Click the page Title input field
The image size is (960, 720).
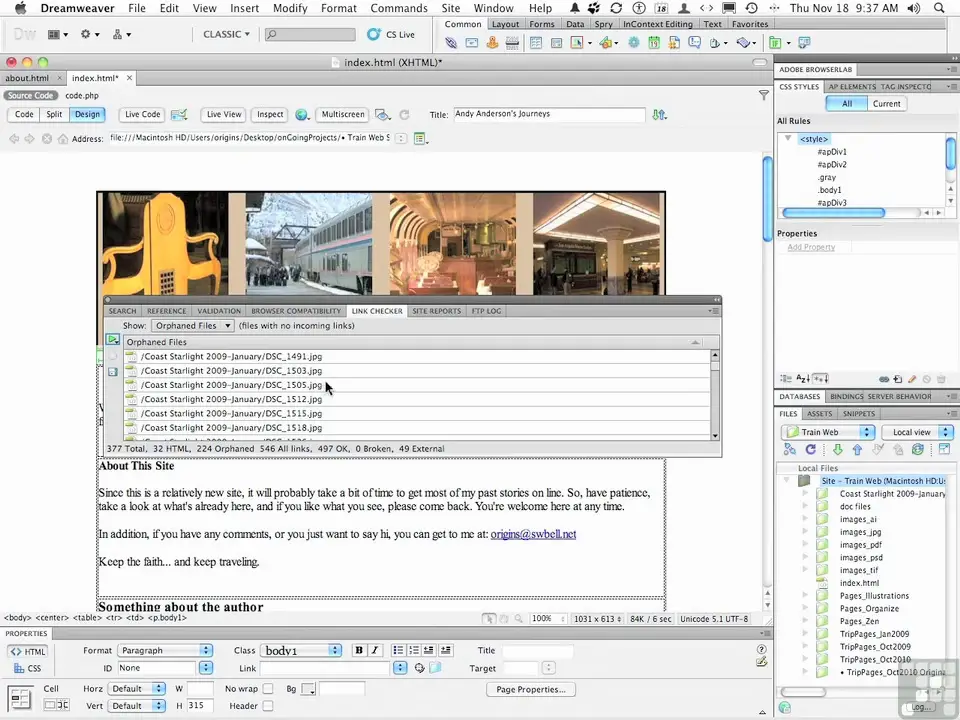(x=548, y=115)
